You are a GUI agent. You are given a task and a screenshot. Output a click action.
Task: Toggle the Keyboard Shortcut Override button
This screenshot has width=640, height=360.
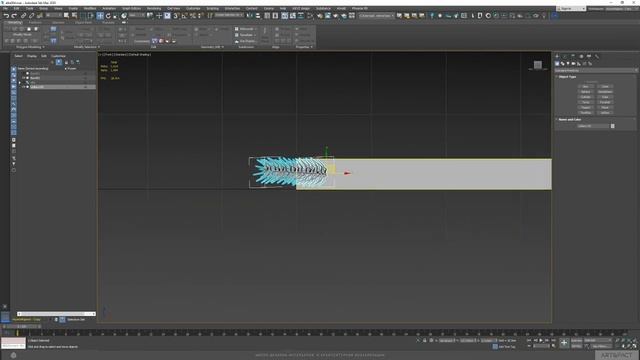[167, 16]
